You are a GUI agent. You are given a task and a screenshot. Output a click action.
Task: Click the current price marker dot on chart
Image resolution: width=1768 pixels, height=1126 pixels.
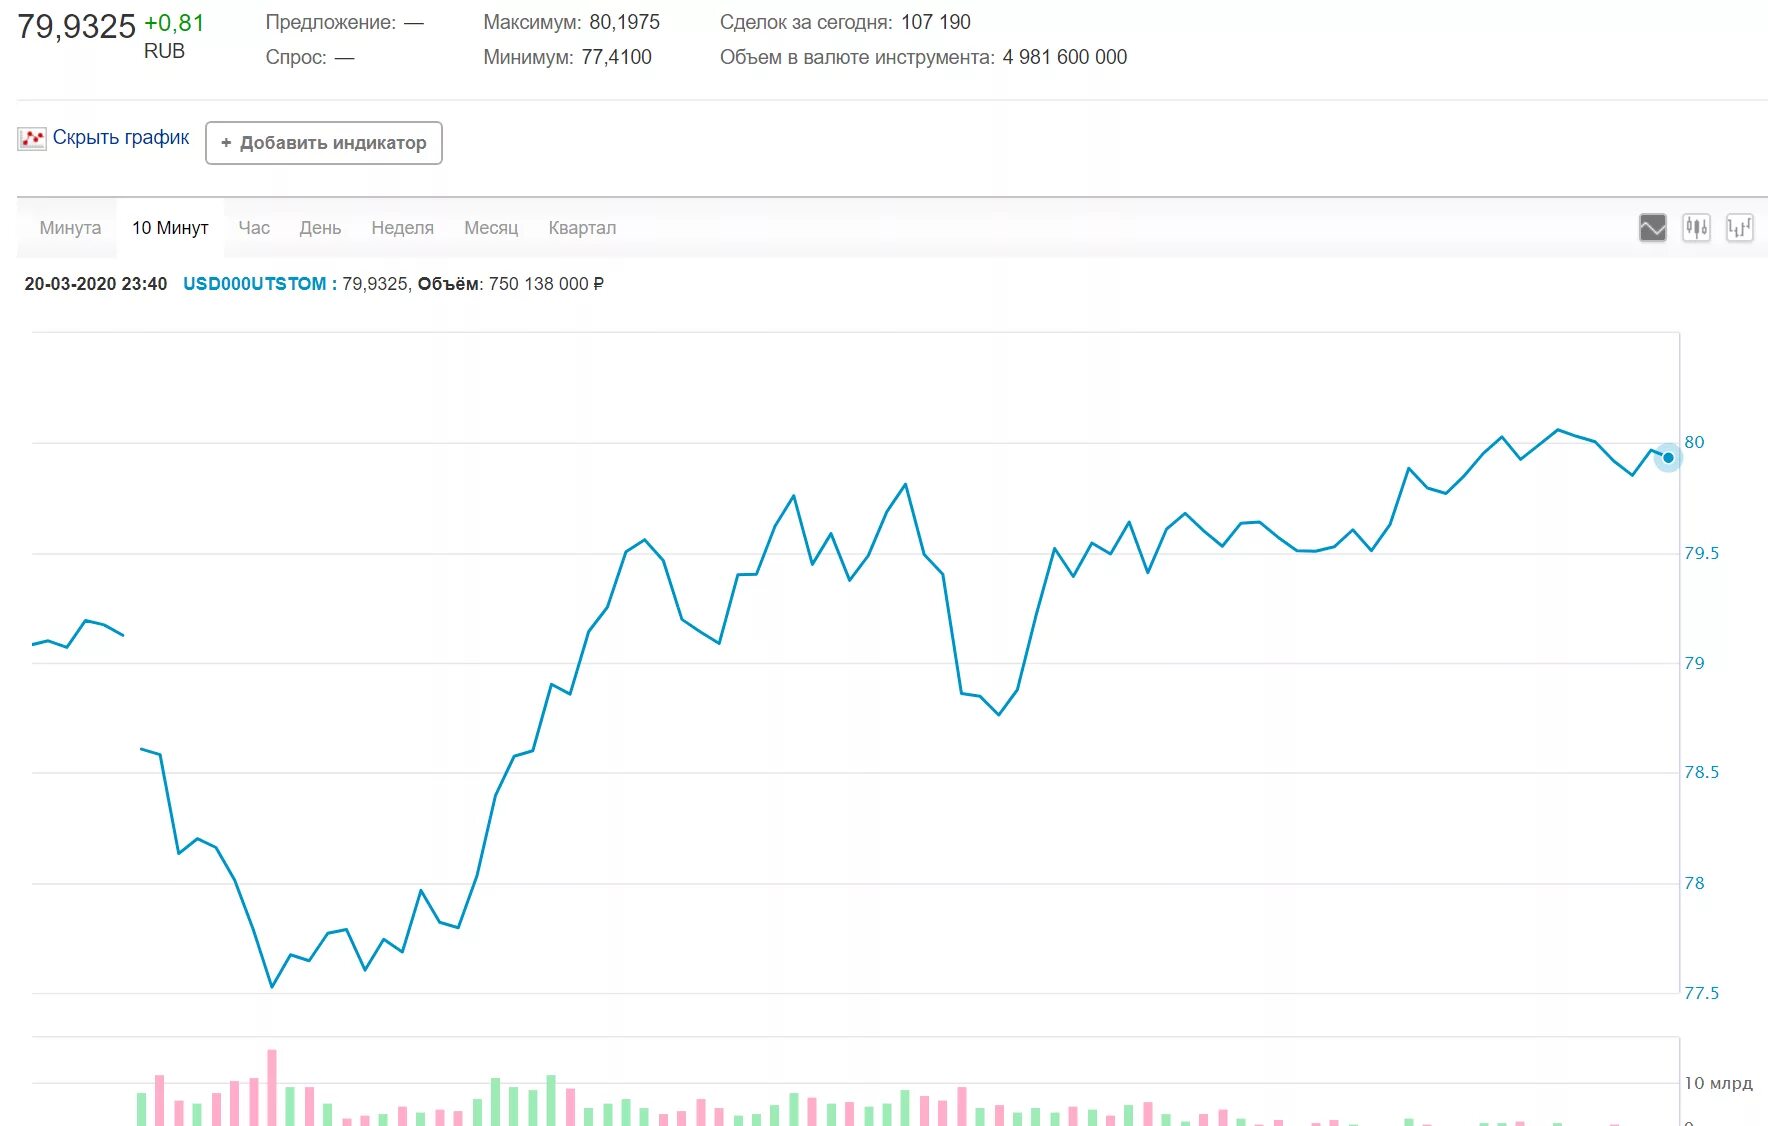1668,458
